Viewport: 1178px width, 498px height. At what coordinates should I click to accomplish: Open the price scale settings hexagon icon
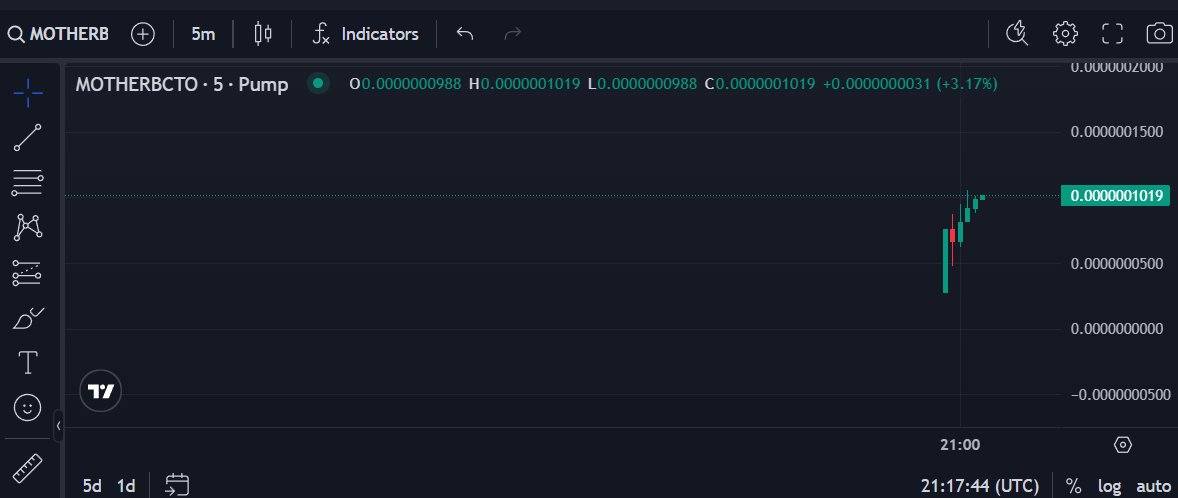point(1122,445)
